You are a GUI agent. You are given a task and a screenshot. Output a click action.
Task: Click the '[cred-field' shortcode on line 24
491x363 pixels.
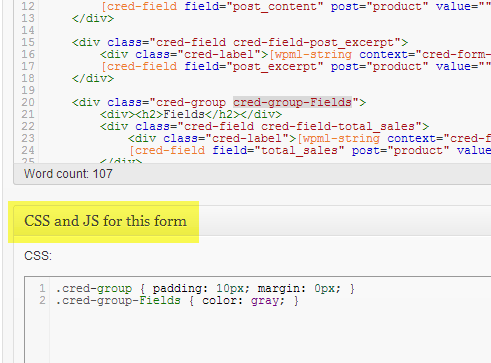[x=167, y=150]
